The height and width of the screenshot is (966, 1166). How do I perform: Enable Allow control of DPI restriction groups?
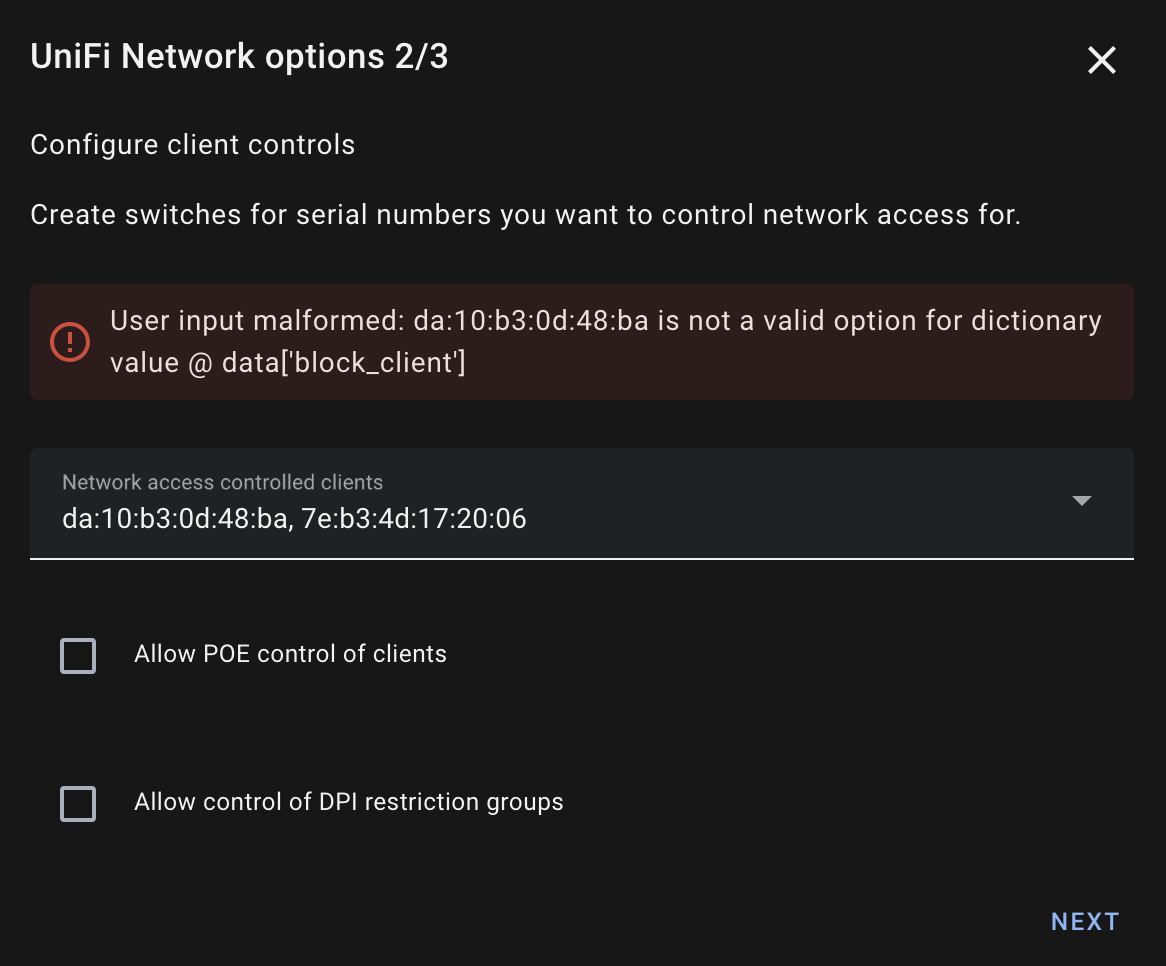[x=78, y=804]
